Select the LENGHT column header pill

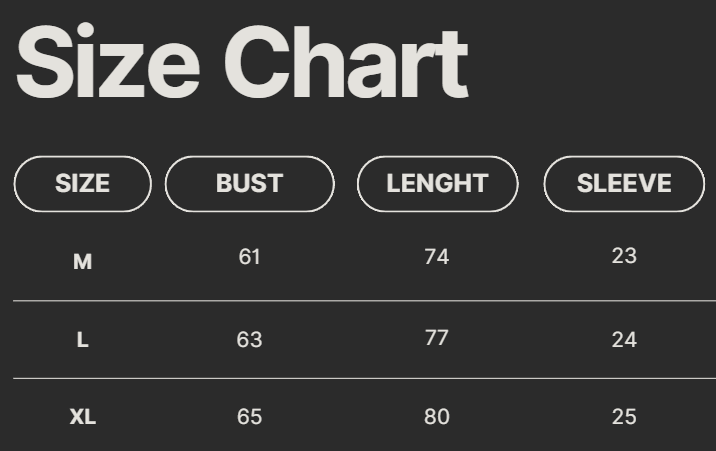pyautogui.click(x=437, y=184)
